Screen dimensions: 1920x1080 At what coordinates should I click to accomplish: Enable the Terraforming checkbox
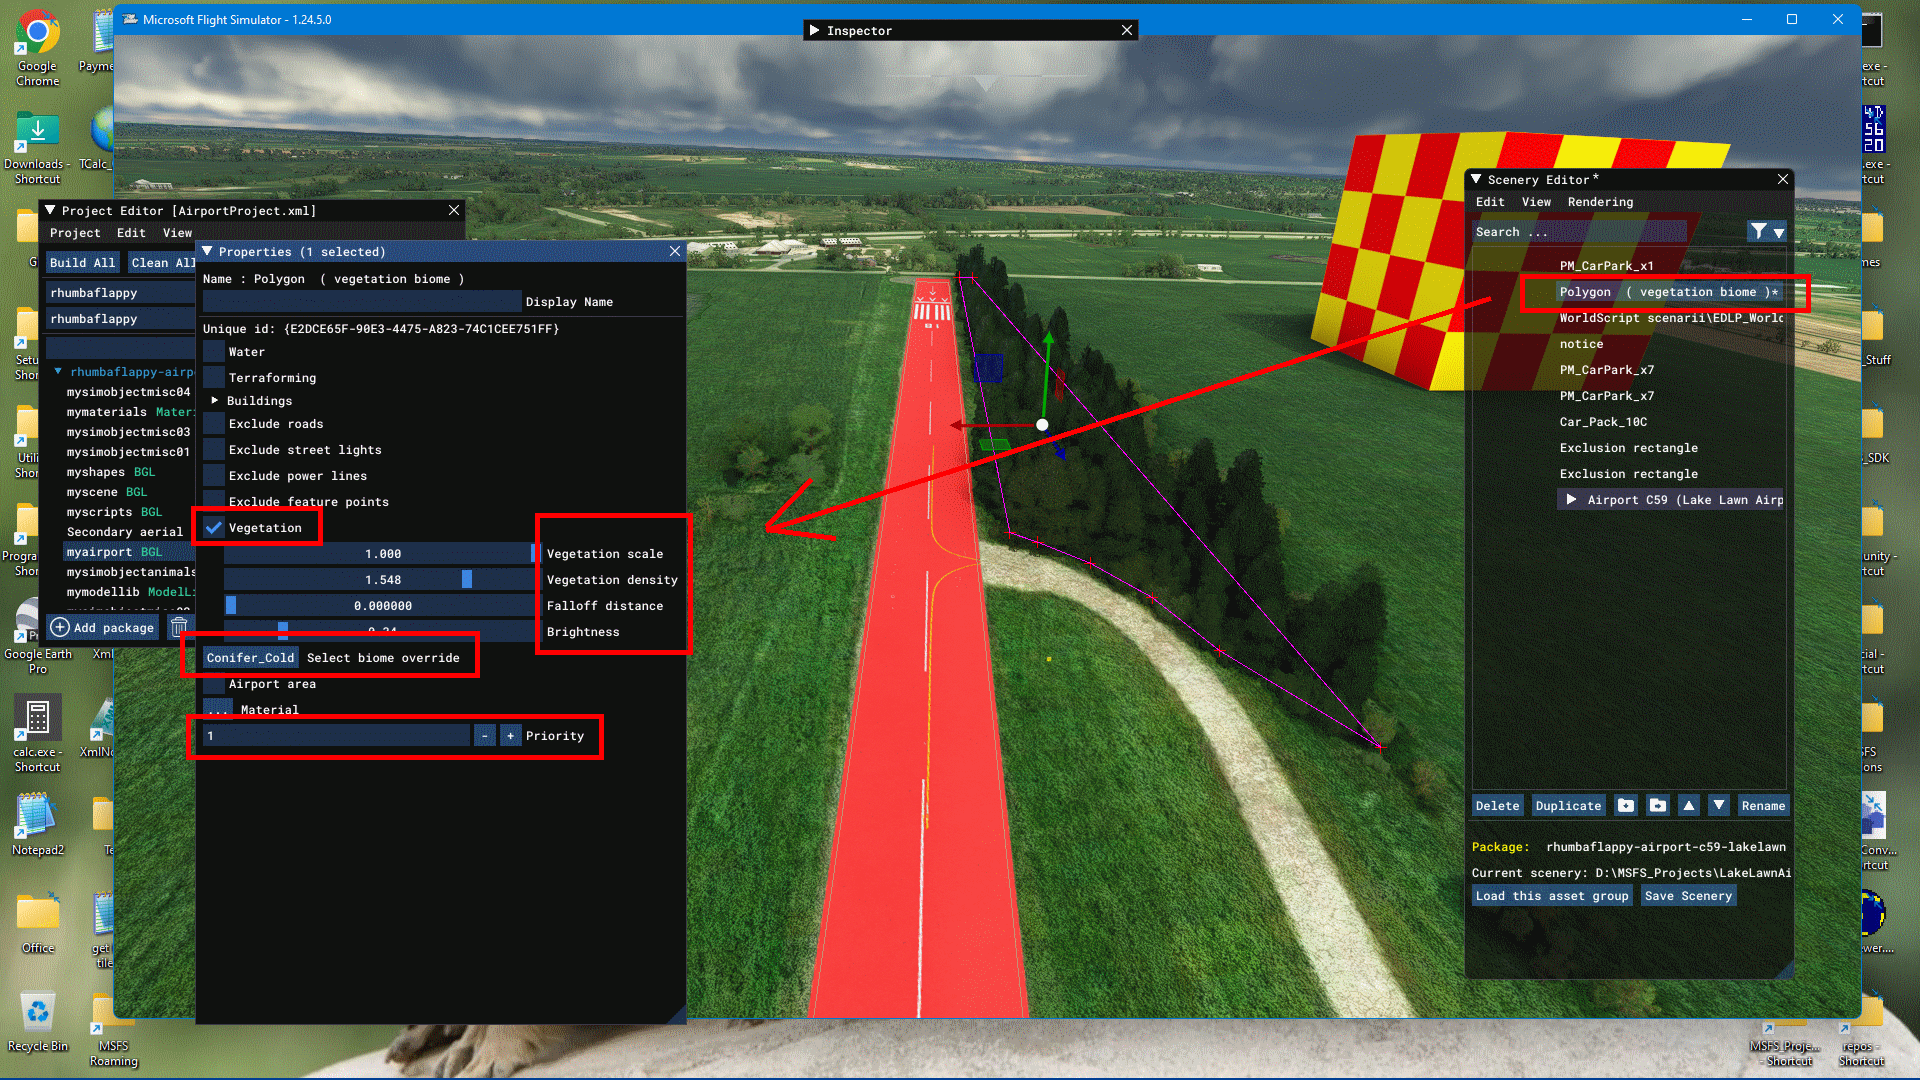coord(214,378)
